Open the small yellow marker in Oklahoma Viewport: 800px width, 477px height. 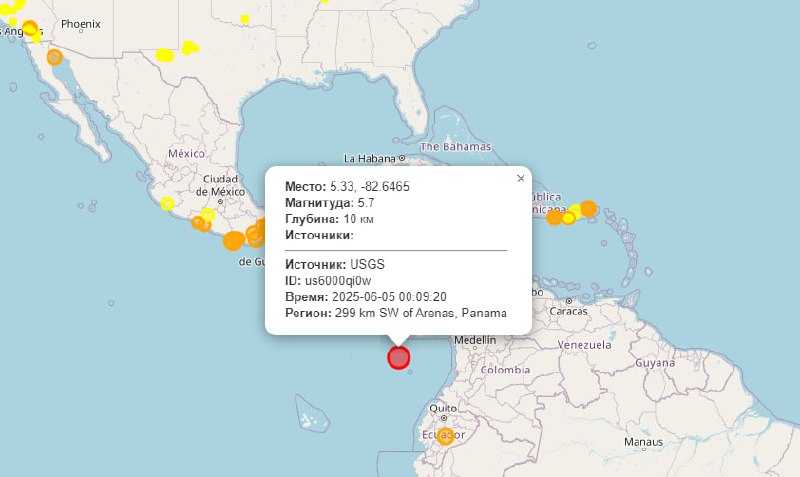245,19
